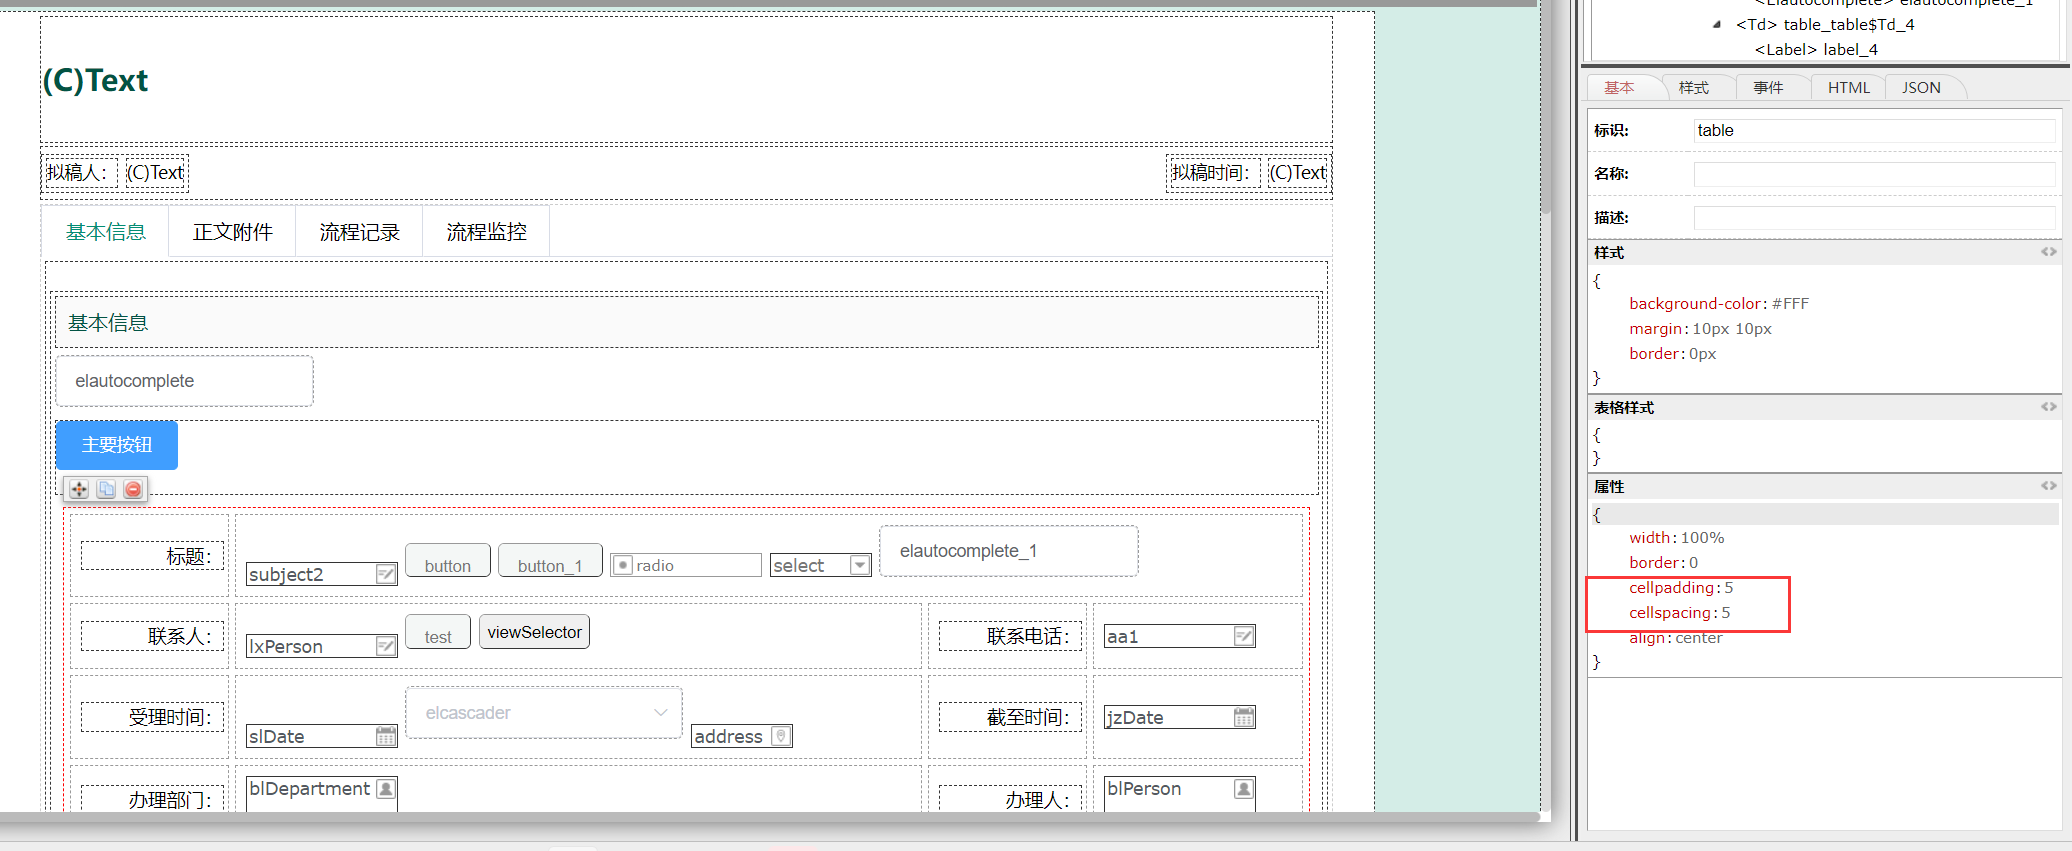Click the edit icon in the lxPerson field
Screen dimensions: 2072x851
386,646
